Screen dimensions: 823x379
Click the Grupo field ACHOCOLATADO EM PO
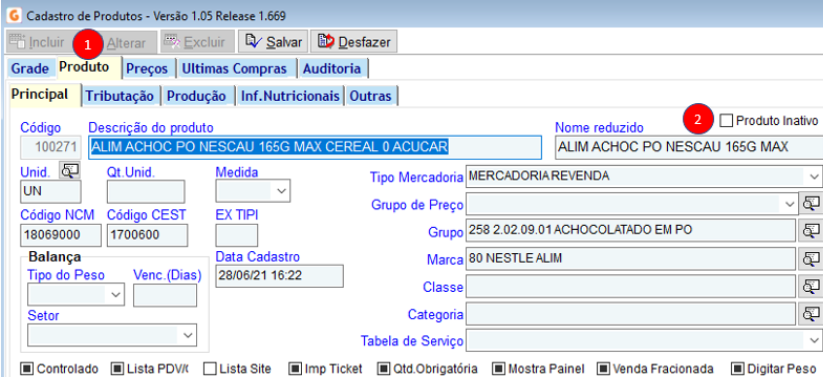(x=630, y=230)
